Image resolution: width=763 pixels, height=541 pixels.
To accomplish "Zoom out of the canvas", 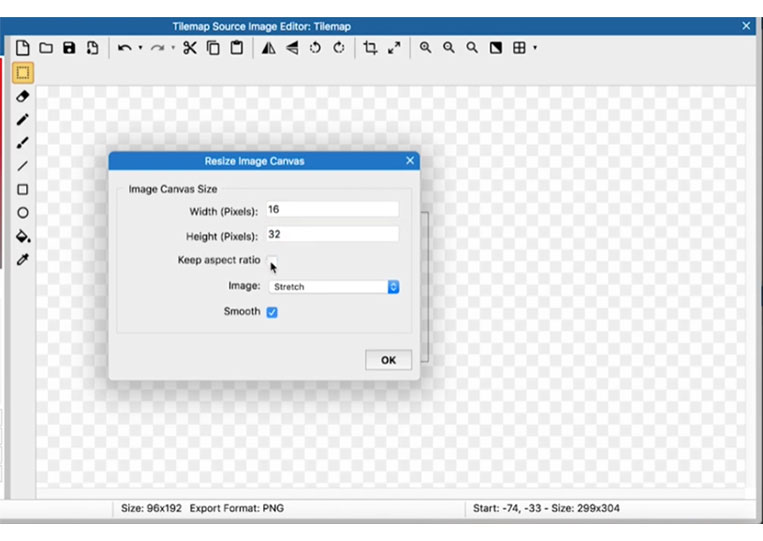I will (449, 48).
